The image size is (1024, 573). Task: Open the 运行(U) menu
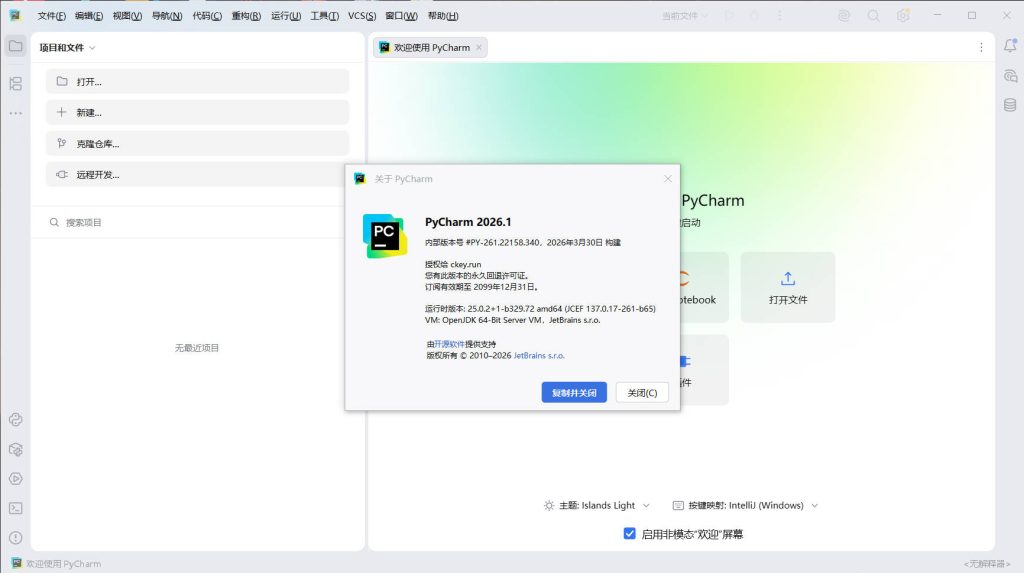coord(286,16)
